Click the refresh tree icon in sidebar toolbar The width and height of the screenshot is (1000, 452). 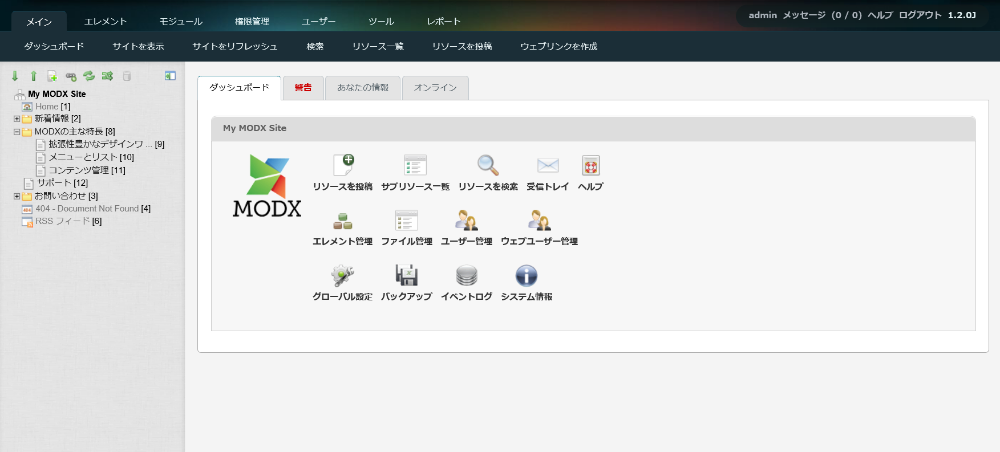point(88,76)
